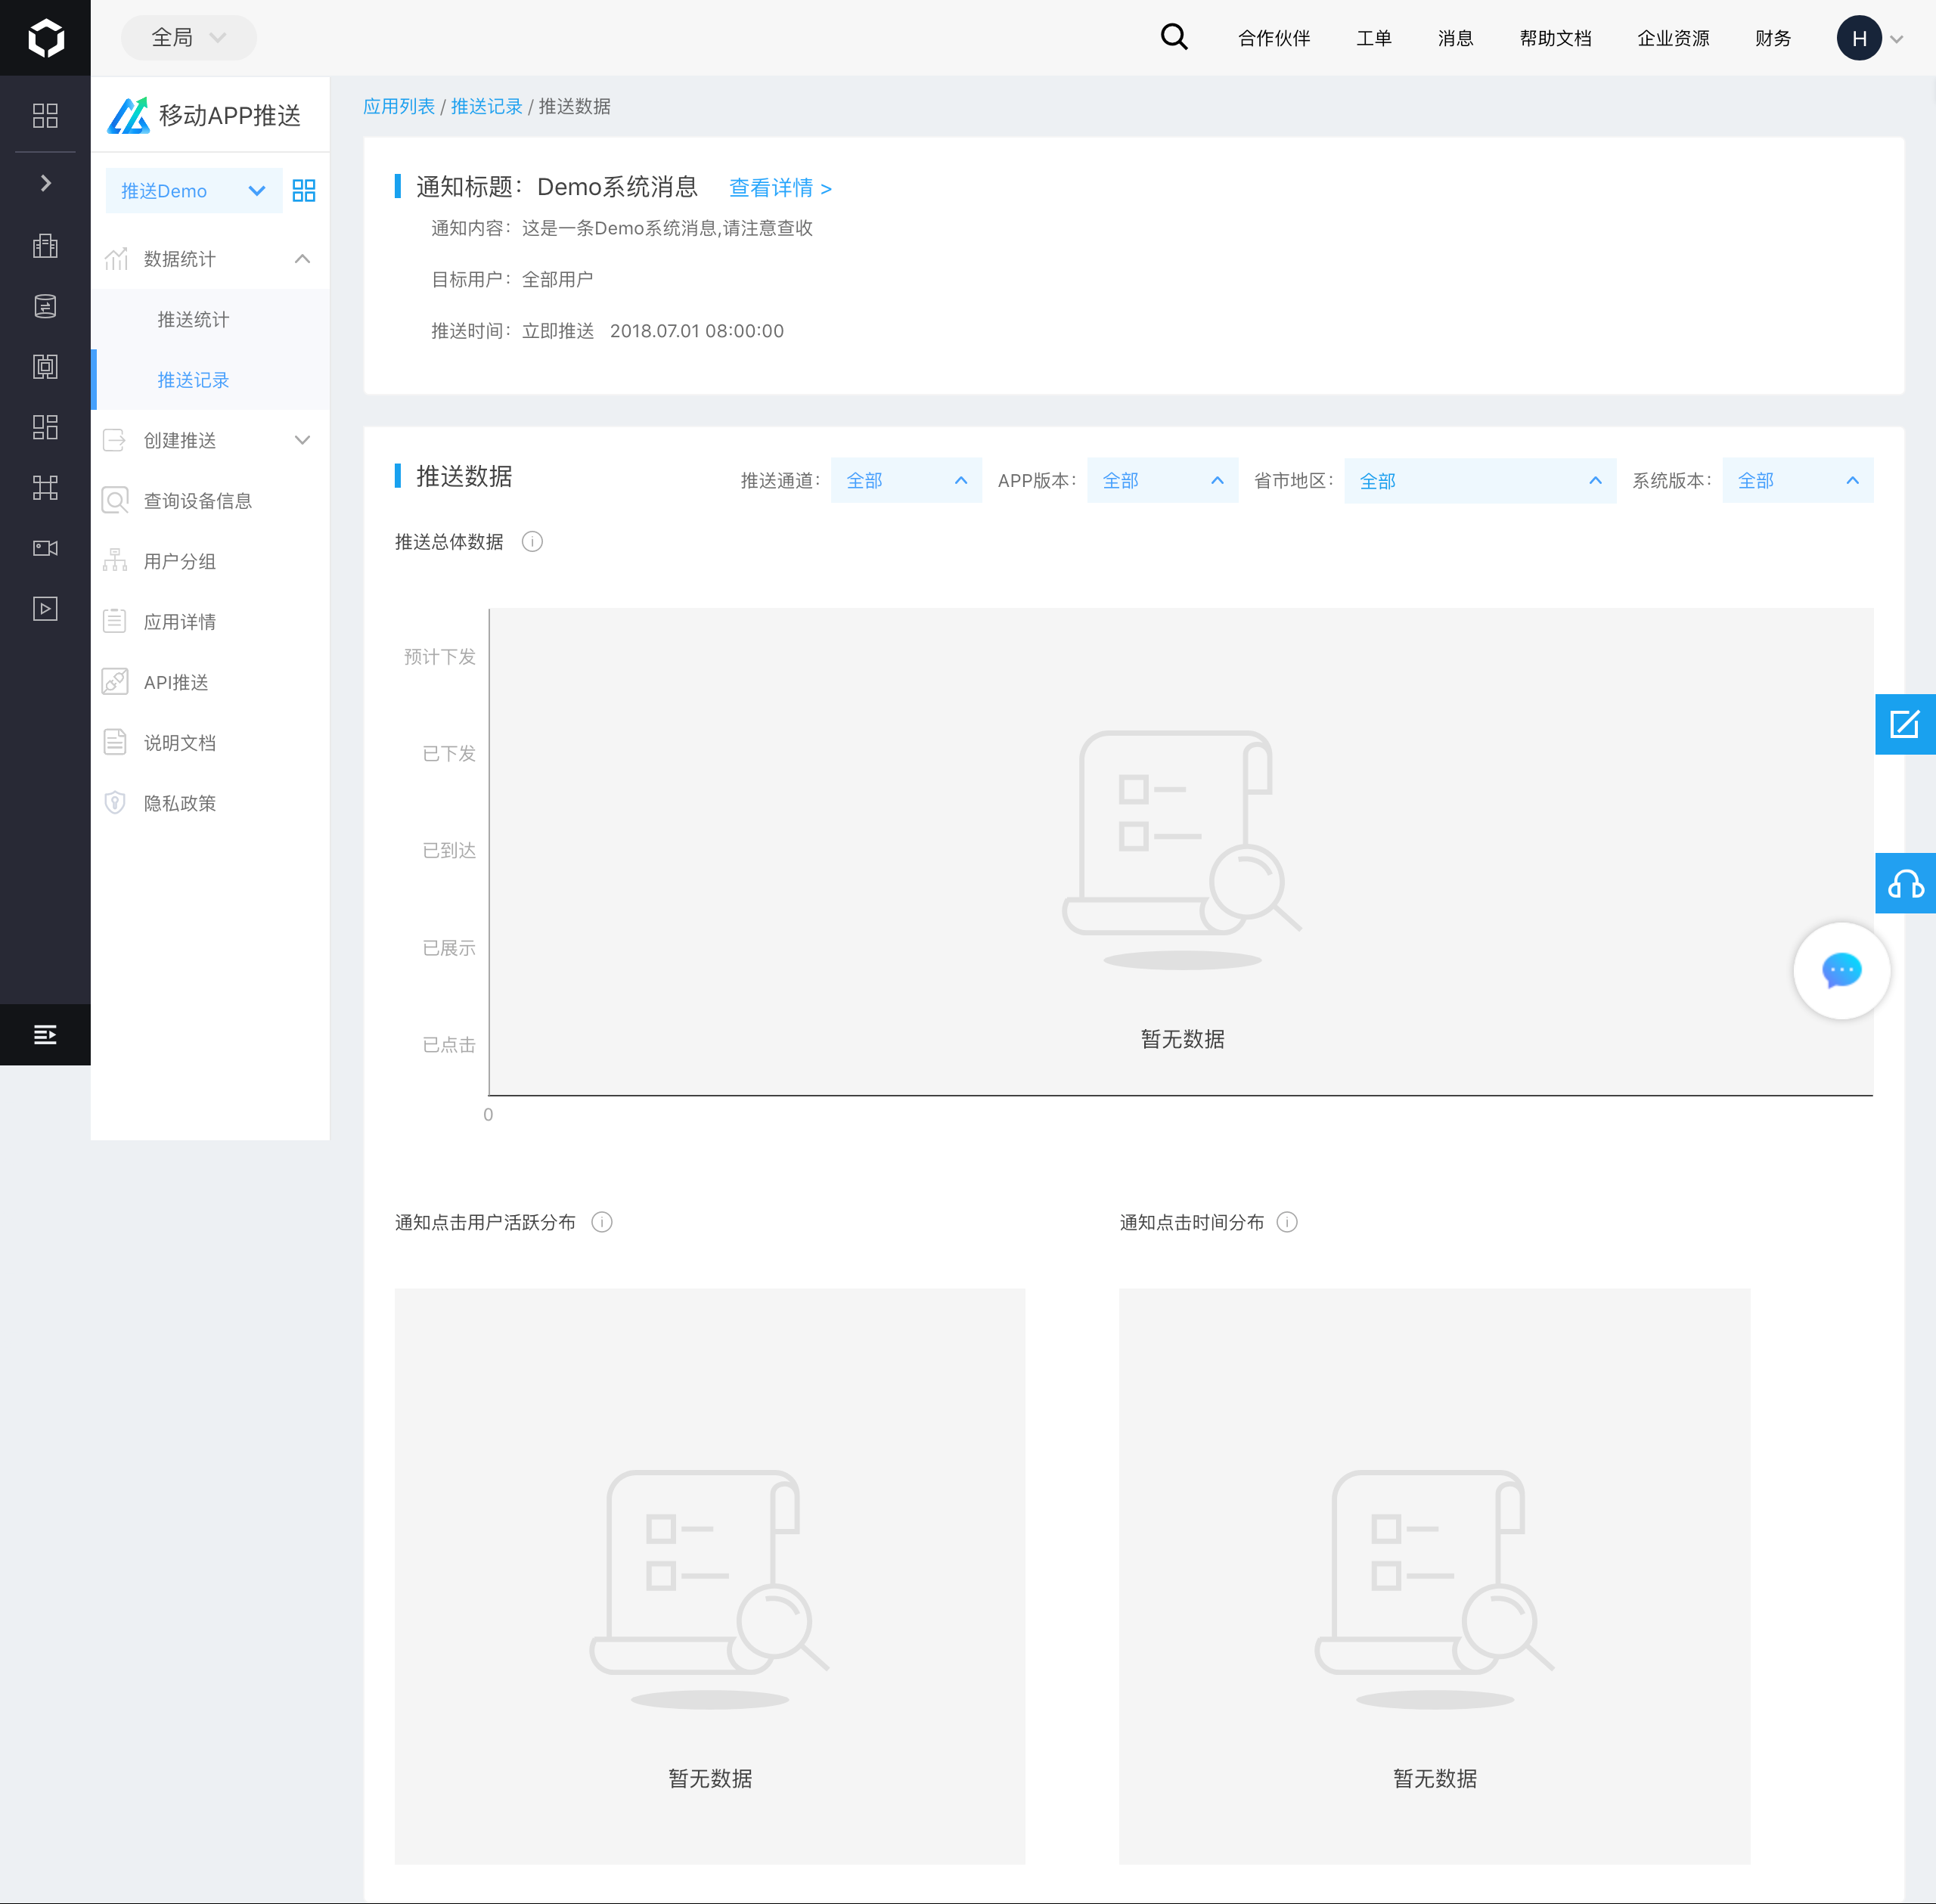The width and height of the screenshot is (1936, 1904).
Task: Open the 推送通道 dropdown
Action: pyautogui.click(x=906, y=481)
